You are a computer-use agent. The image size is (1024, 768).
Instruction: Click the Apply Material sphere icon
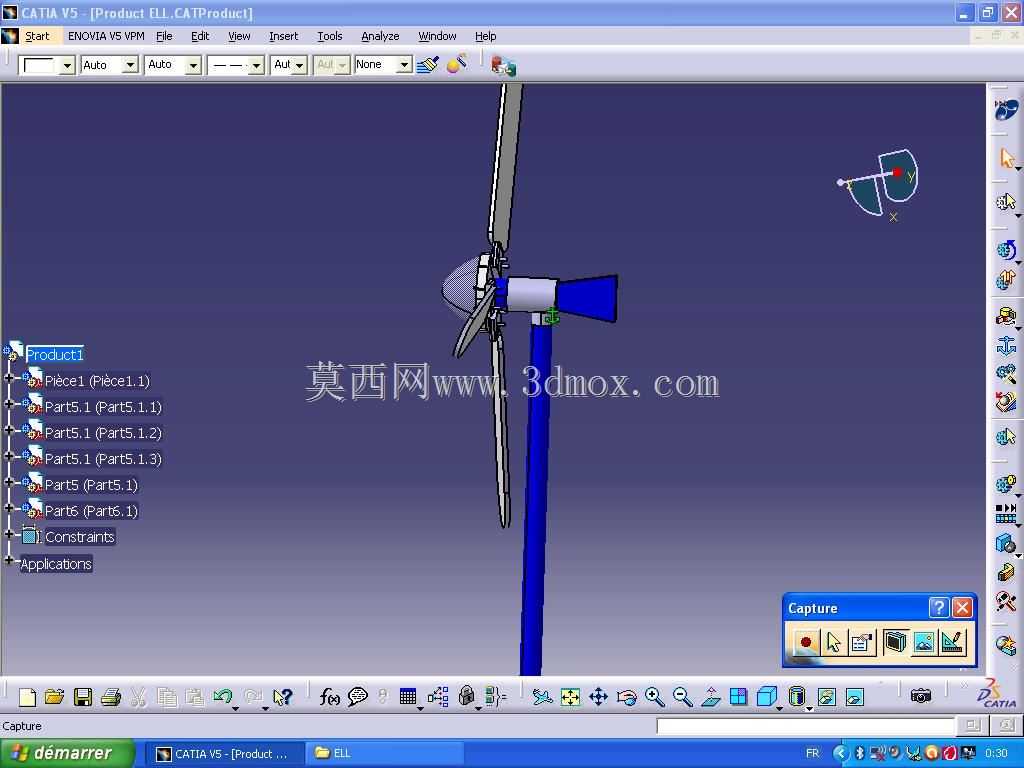pyautogui.click(x=456, y=64)
